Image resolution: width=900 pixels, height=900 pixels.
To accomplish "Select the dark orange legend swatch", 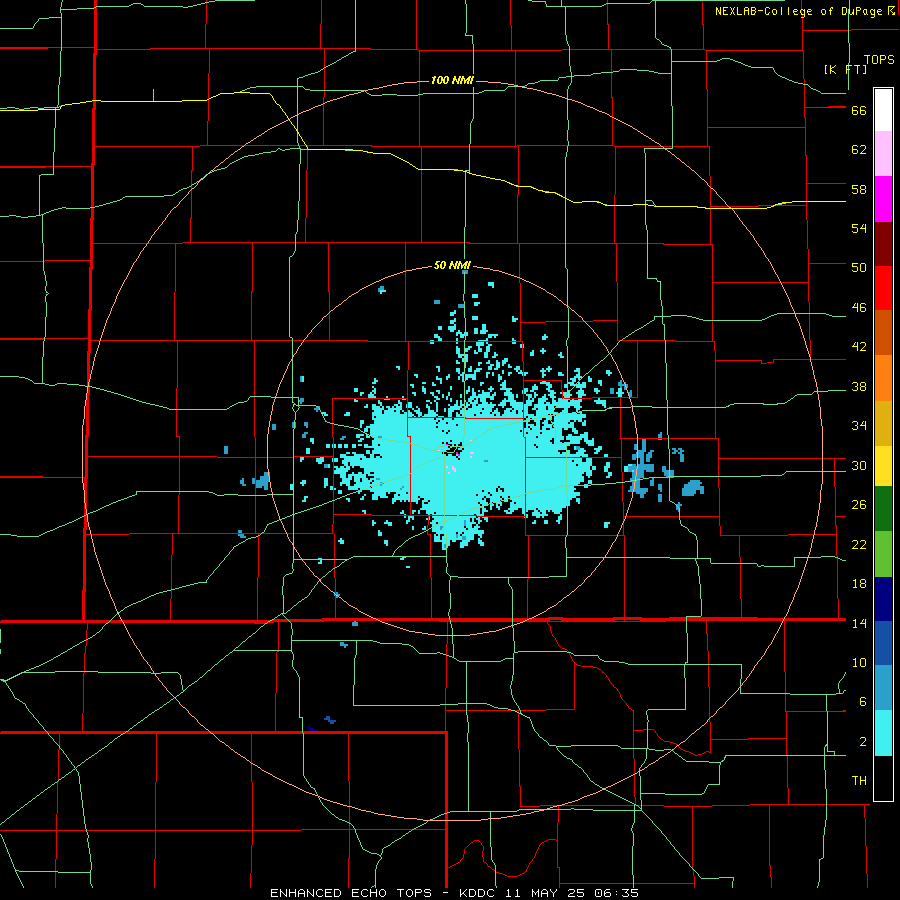I will click(883, 332).
